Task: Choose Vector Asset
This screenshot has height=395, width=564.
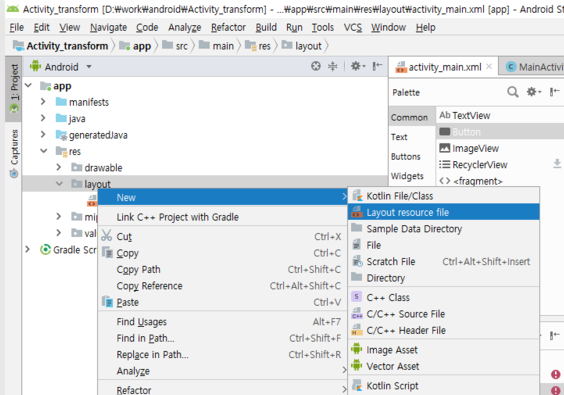Action: tap(444, 366)
